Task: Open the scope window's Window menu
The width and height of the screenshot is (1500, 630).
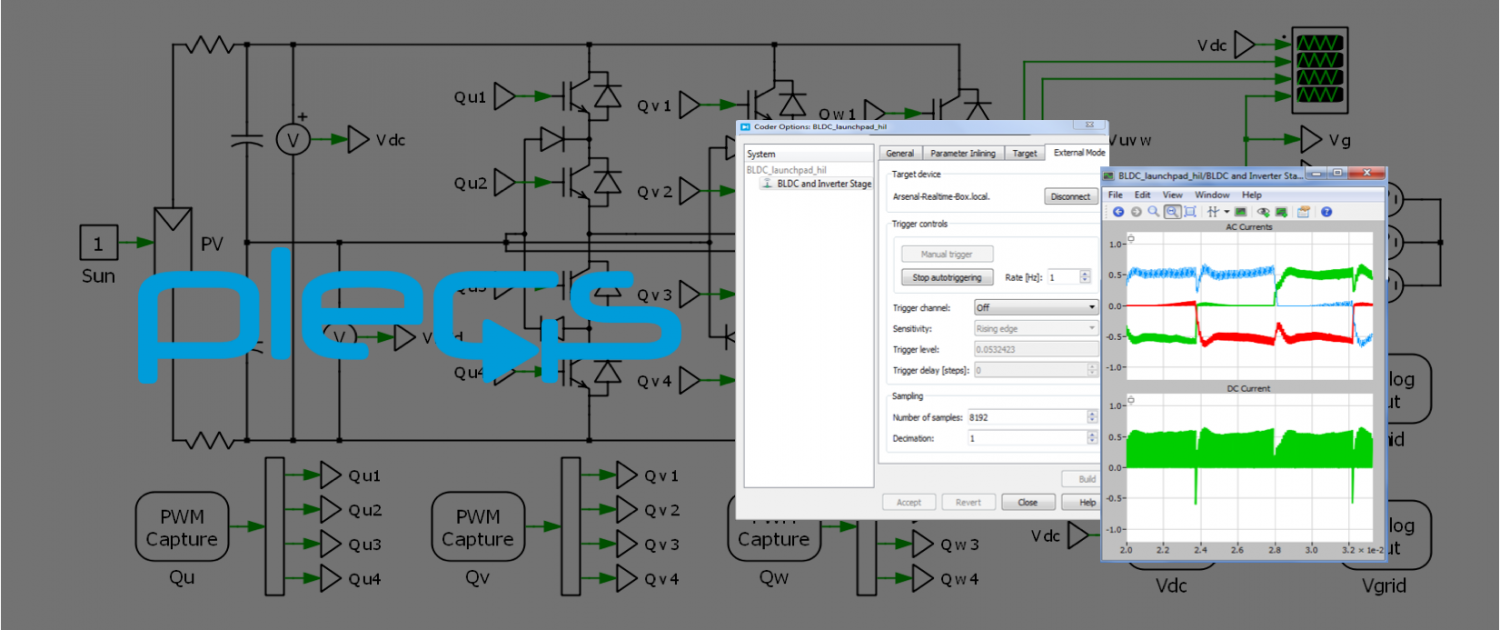Action: (x=1212, y=195)
